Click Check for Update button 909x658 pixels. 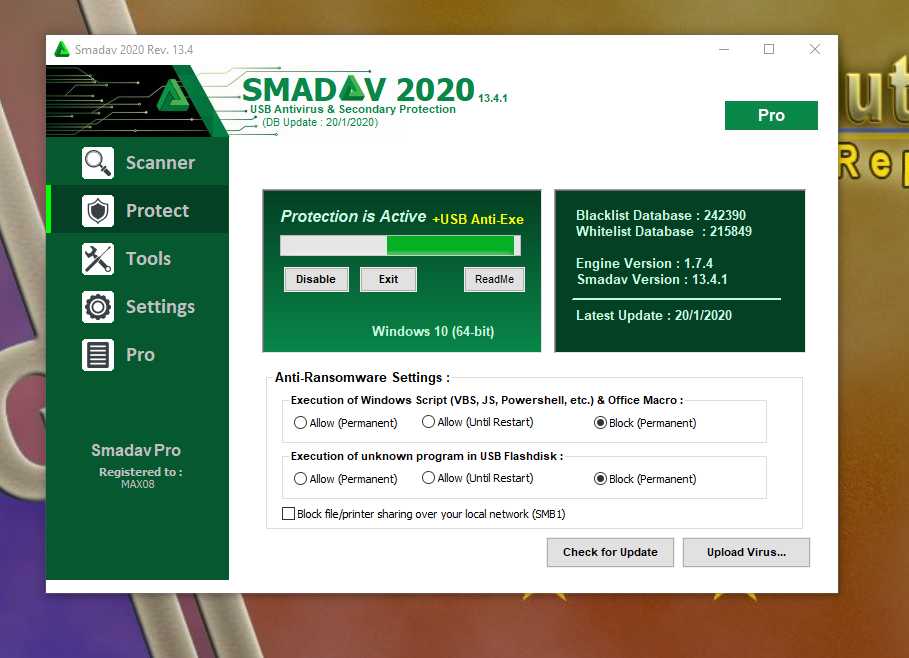[x=610, y=552]
